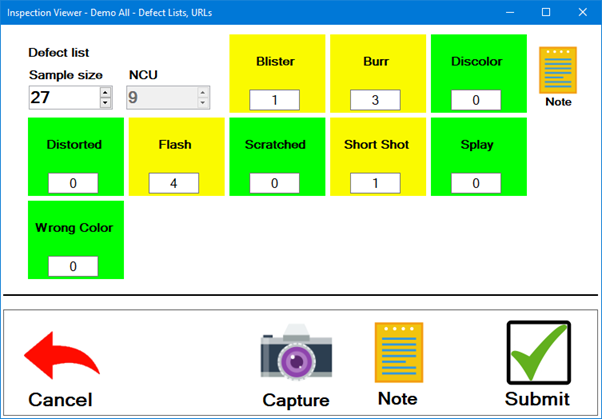Select the yellow Burr defect tile
The image size is (602, 419).
click(x=375, y=62)
